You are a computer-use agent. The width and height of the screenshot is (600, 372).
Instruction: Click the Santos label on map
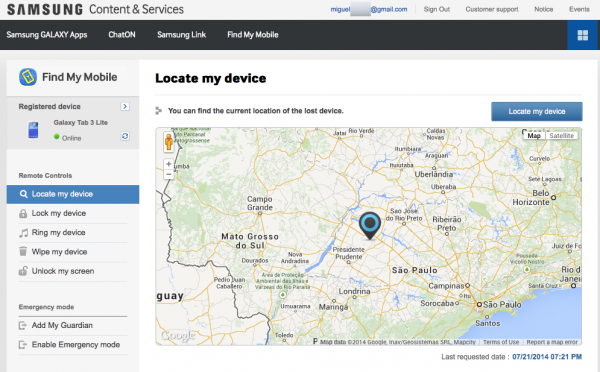[488, 323]
